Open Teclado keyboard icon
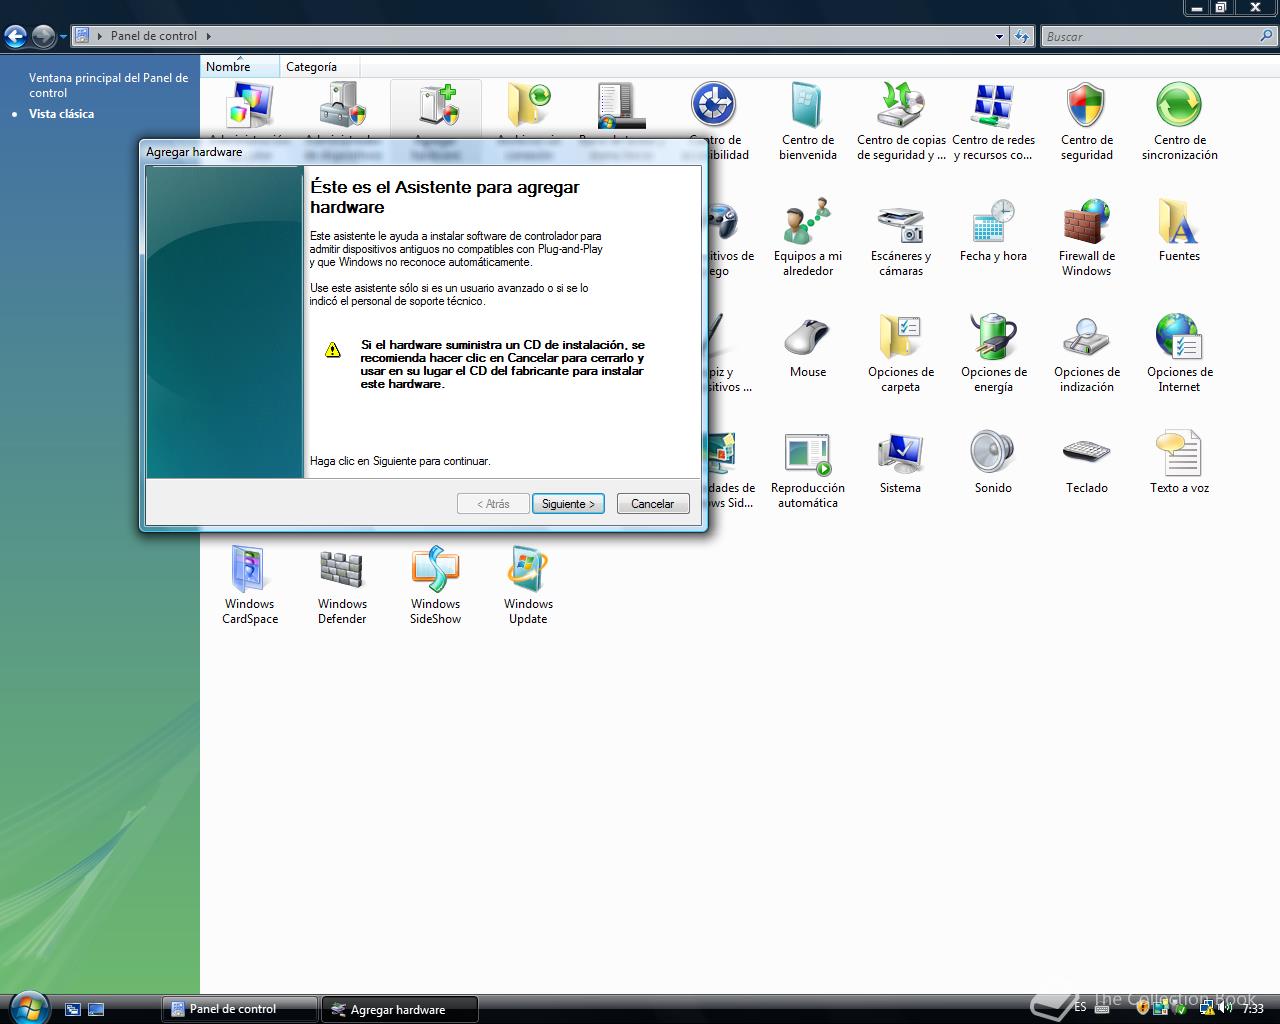Screen dimensions: 1280x1024 [1086, 454]
